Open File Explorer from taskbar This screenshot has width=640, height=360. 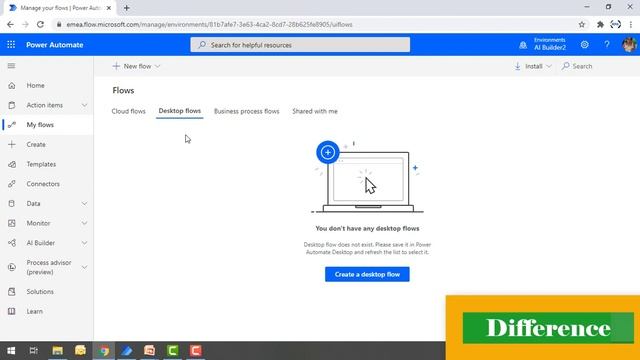click(58, 351)
